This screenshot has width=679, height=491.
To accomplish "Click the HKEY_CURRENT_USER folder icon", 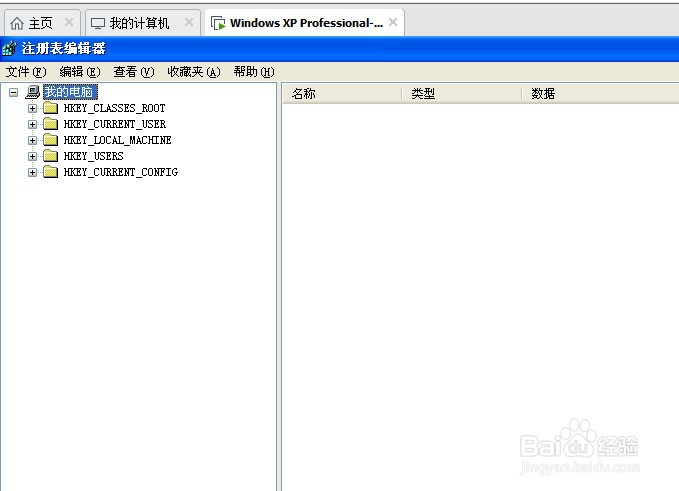I will click(51, 124).
